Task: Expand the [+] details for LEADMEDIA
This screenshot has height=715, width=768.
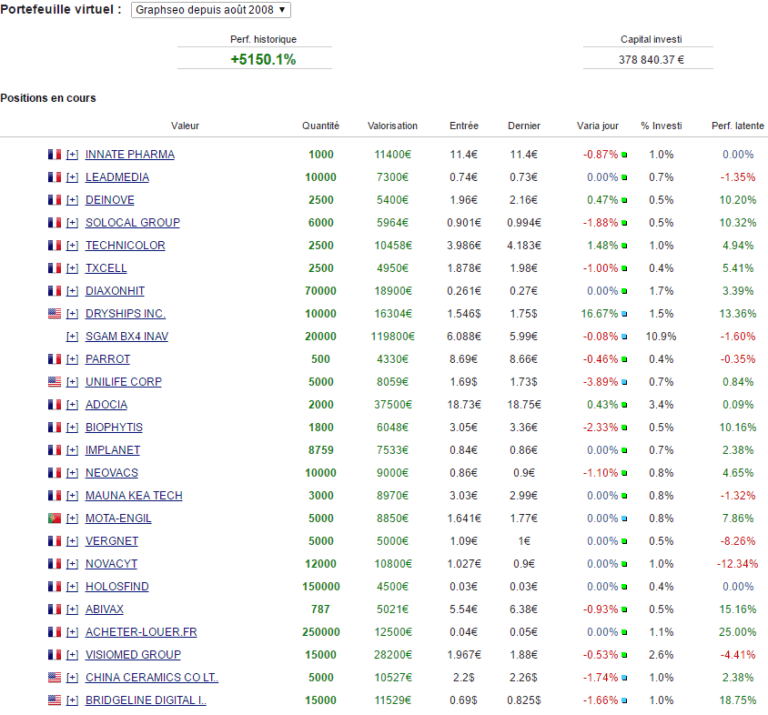Action: pyautogui.click(x=72, y=178)
